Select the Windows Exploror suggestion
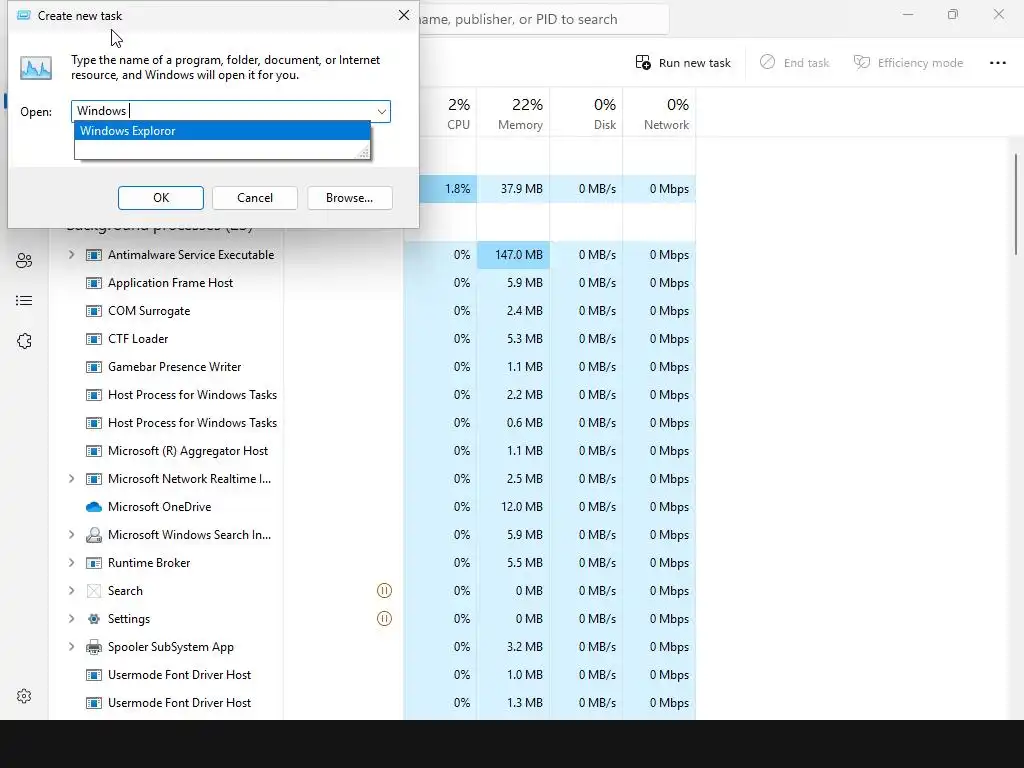This screenshot has width=1024, height=768. (222, 131)
